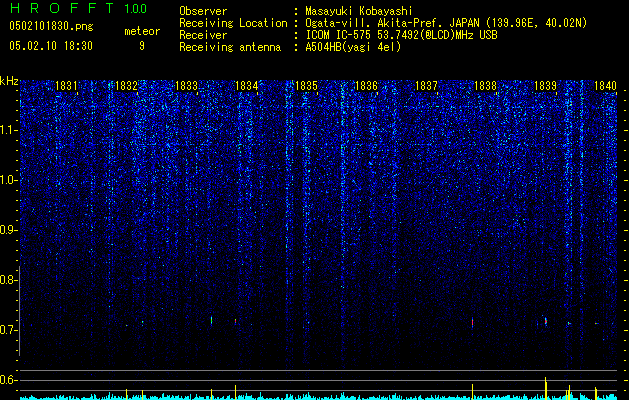Click the 1833 time marker

tap(187, 86)
